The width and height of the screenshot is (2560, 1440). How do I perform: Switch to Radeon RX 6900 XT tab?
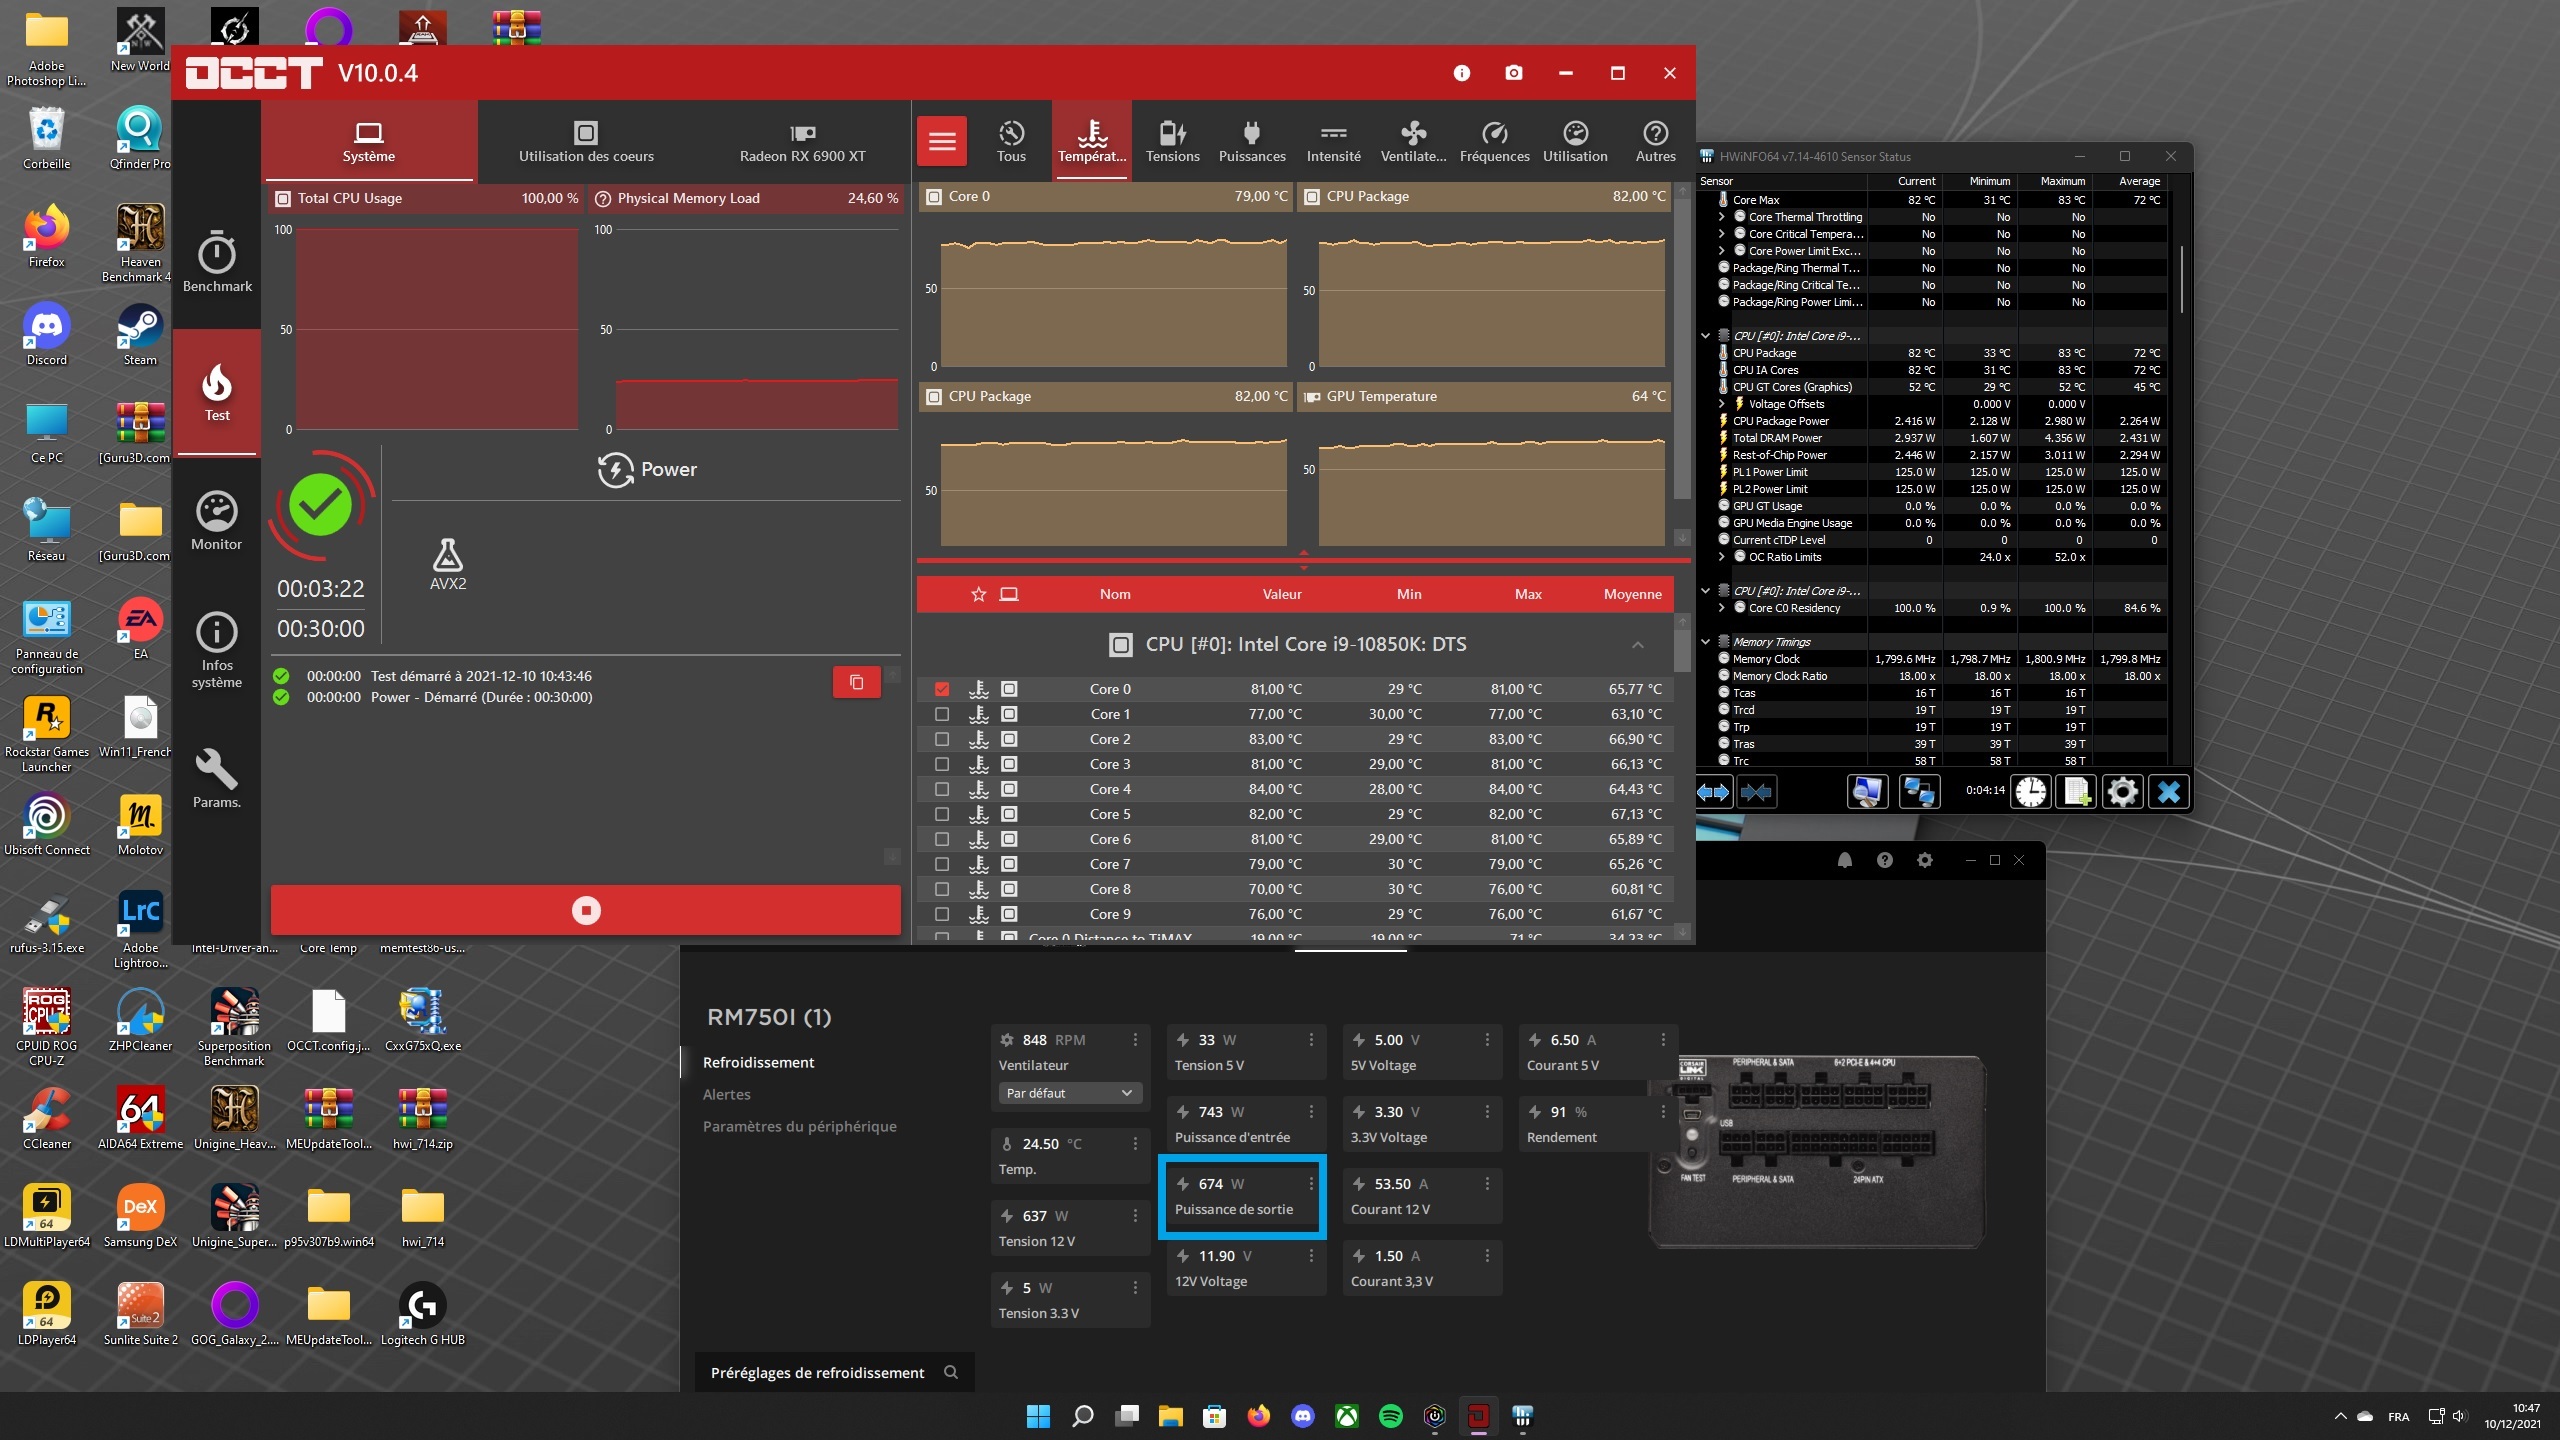tap(802, 142)
